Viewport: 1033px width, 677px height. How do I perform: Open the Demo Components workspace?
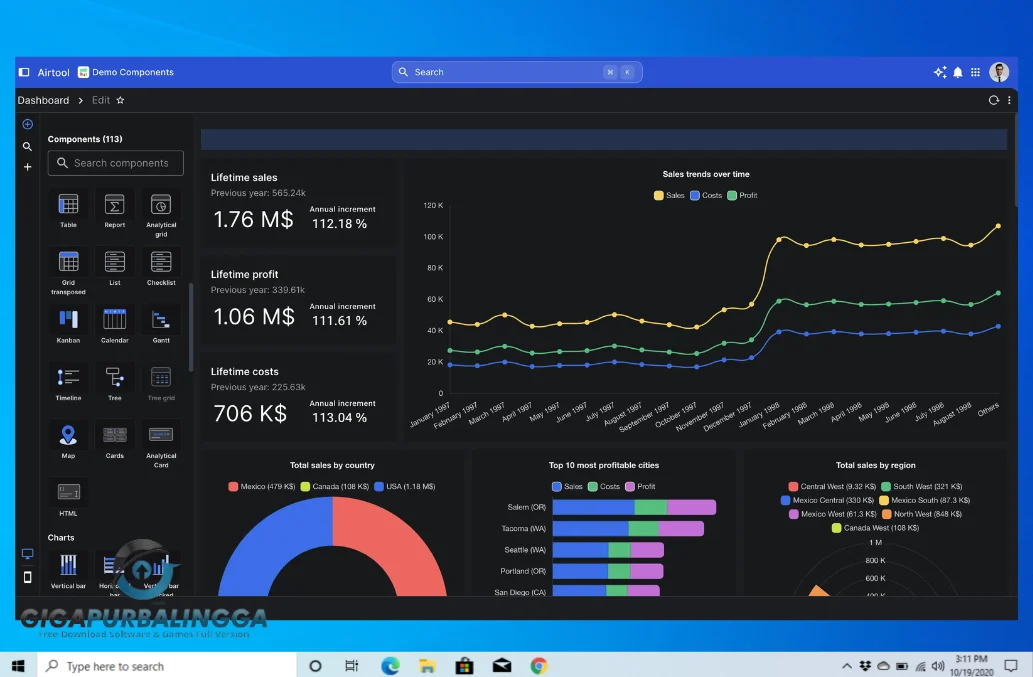click(126, 72)
